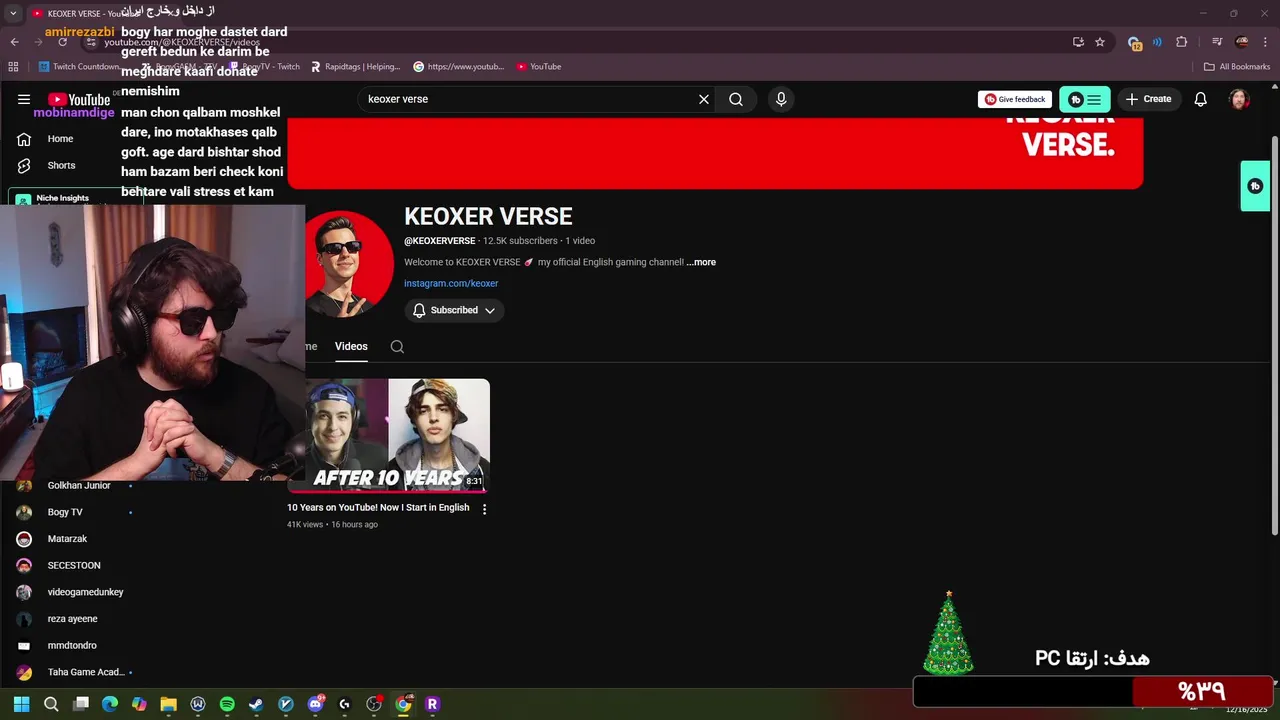
Task: Open the Chrome tab search dropdown
Action: (13, 13)
